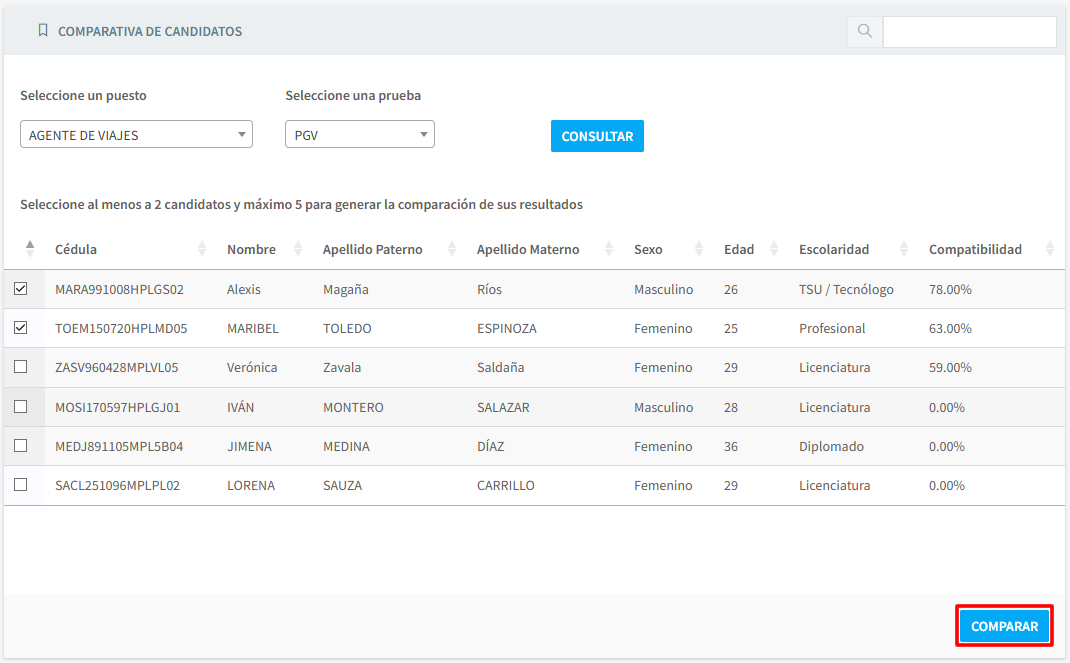This screenshot has width=1070, height=663.
Task: Click the first column header sort arrow
Action: point(30,248)
